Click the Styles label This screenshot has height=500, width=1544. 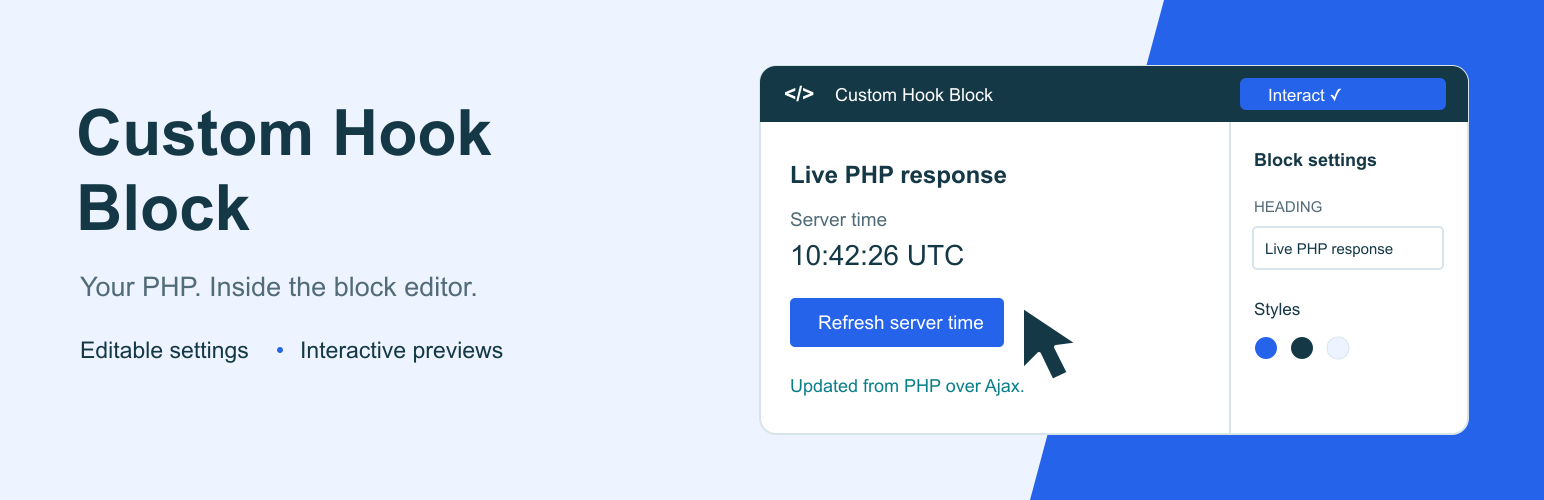point(1277,310)
